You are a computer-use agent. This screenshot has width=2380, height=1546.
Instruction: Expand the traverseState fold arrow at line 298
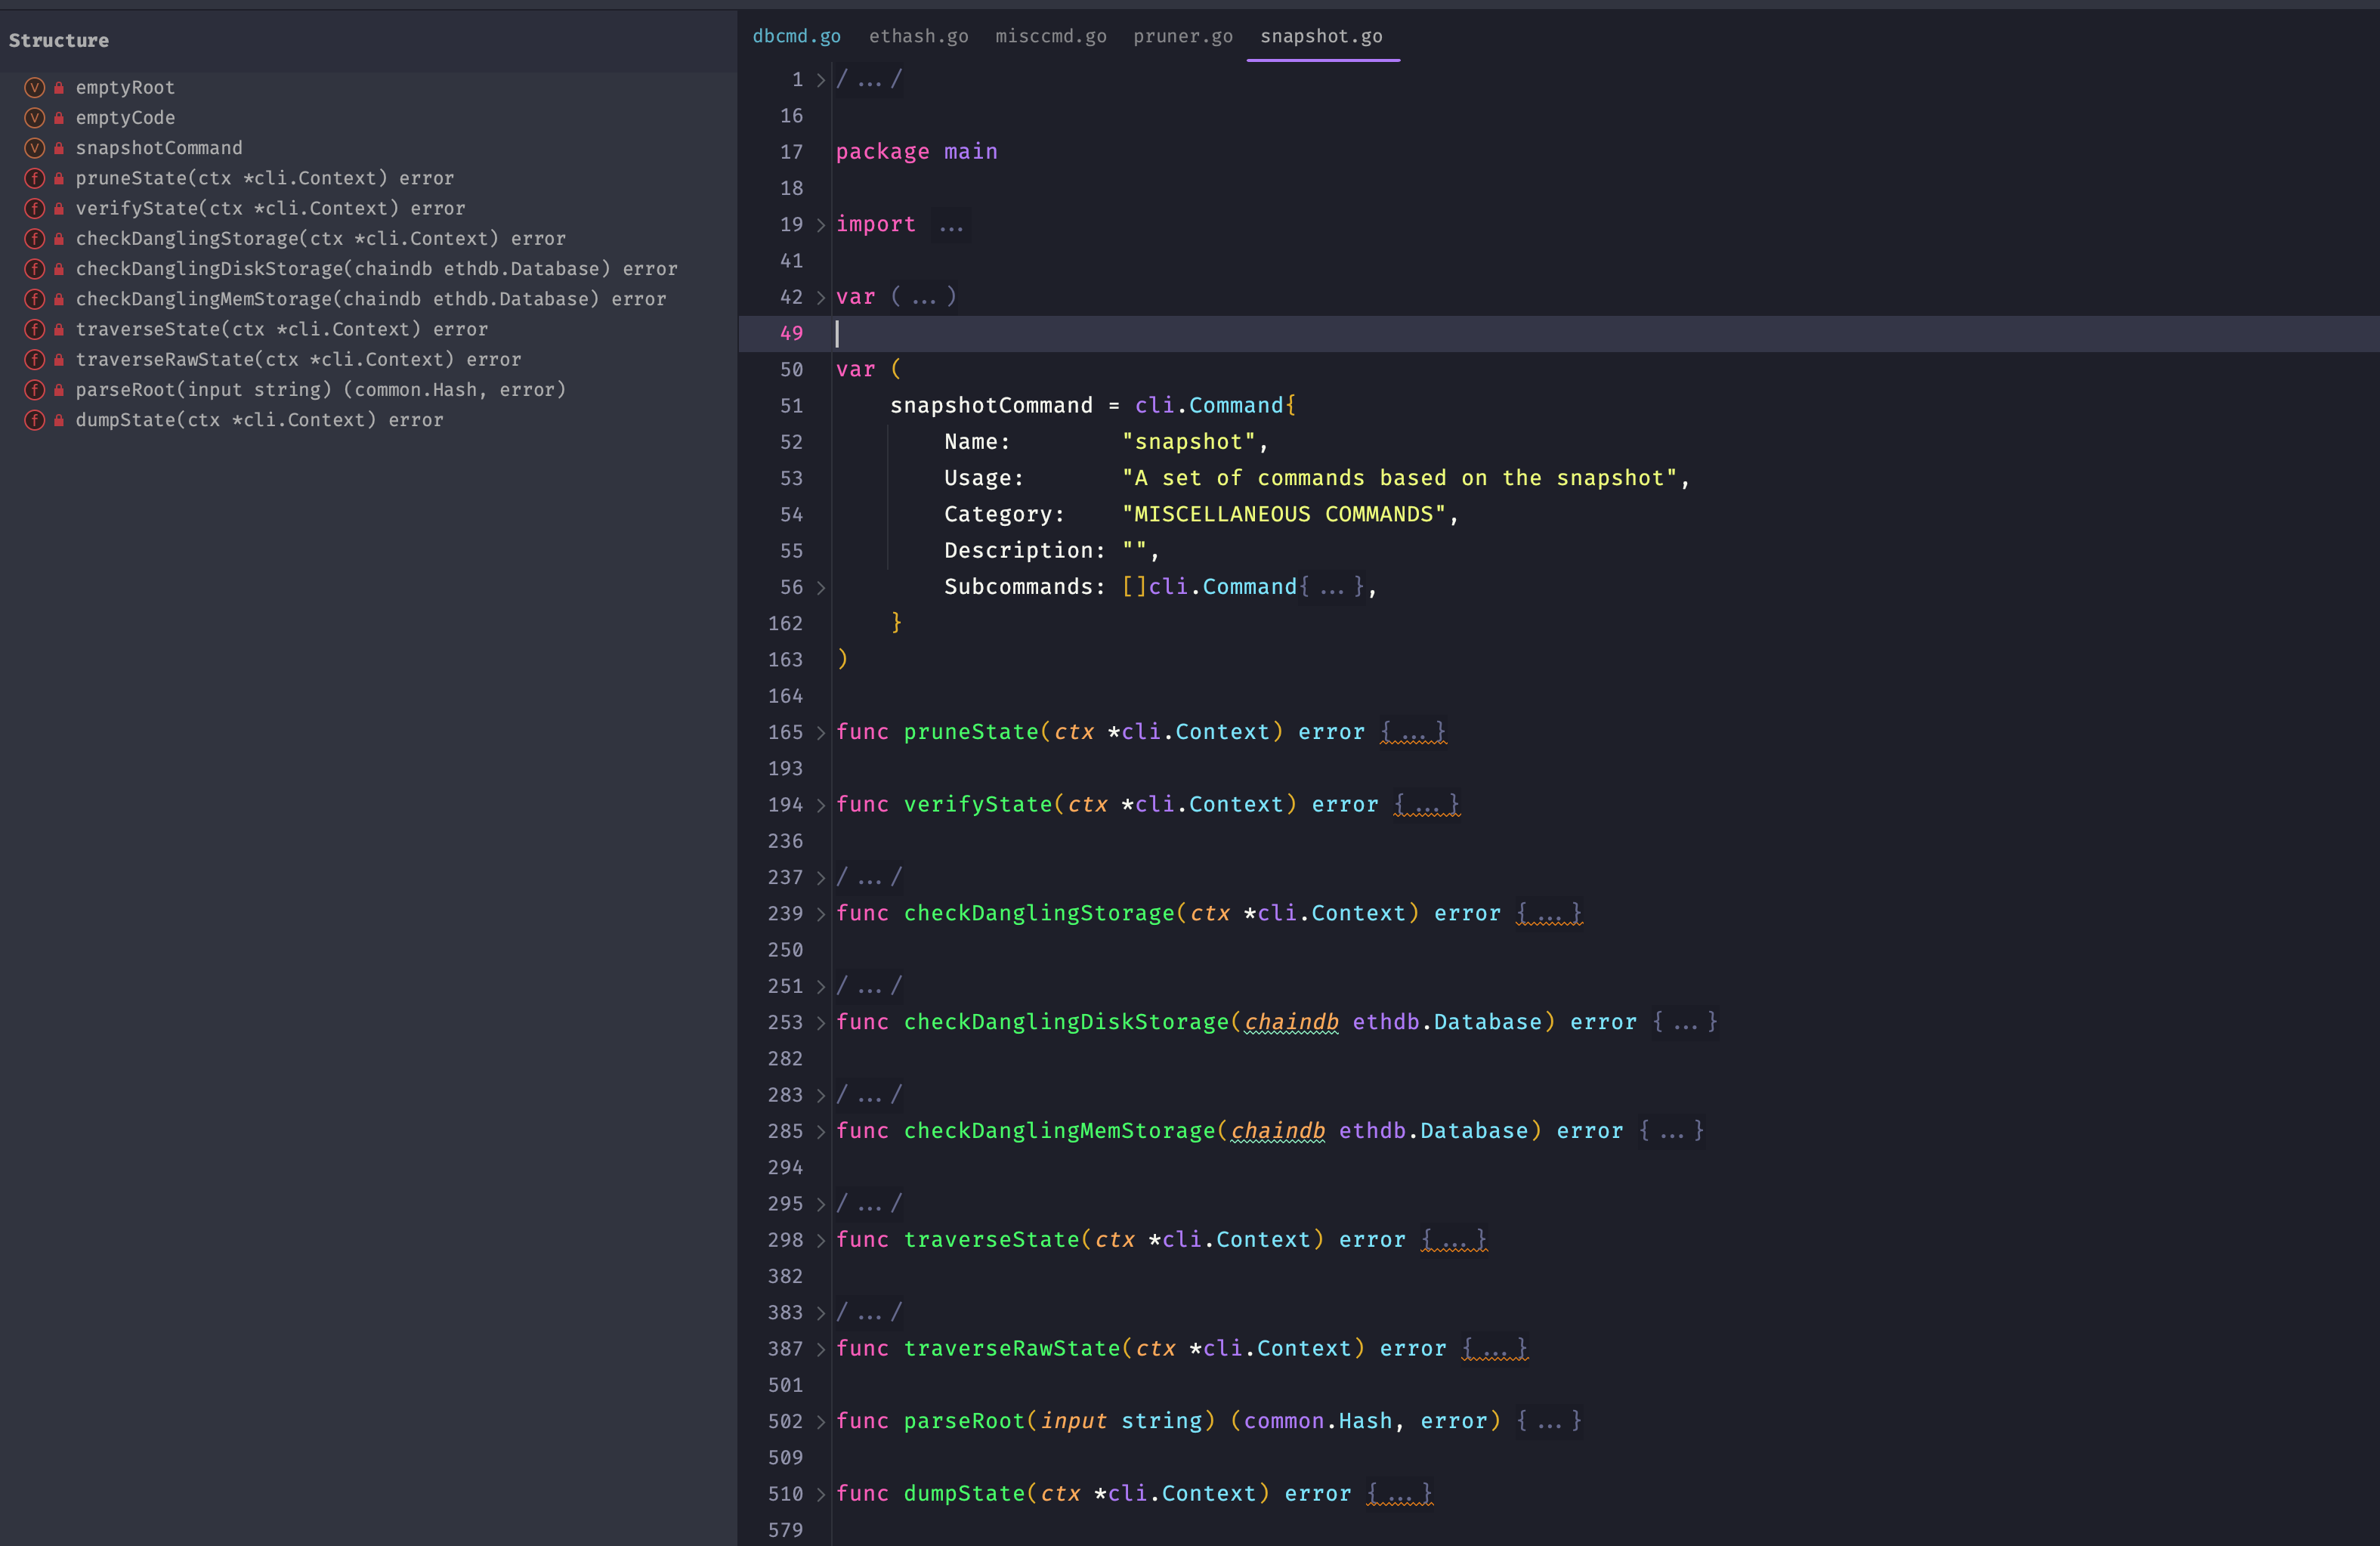(821, 1240)
